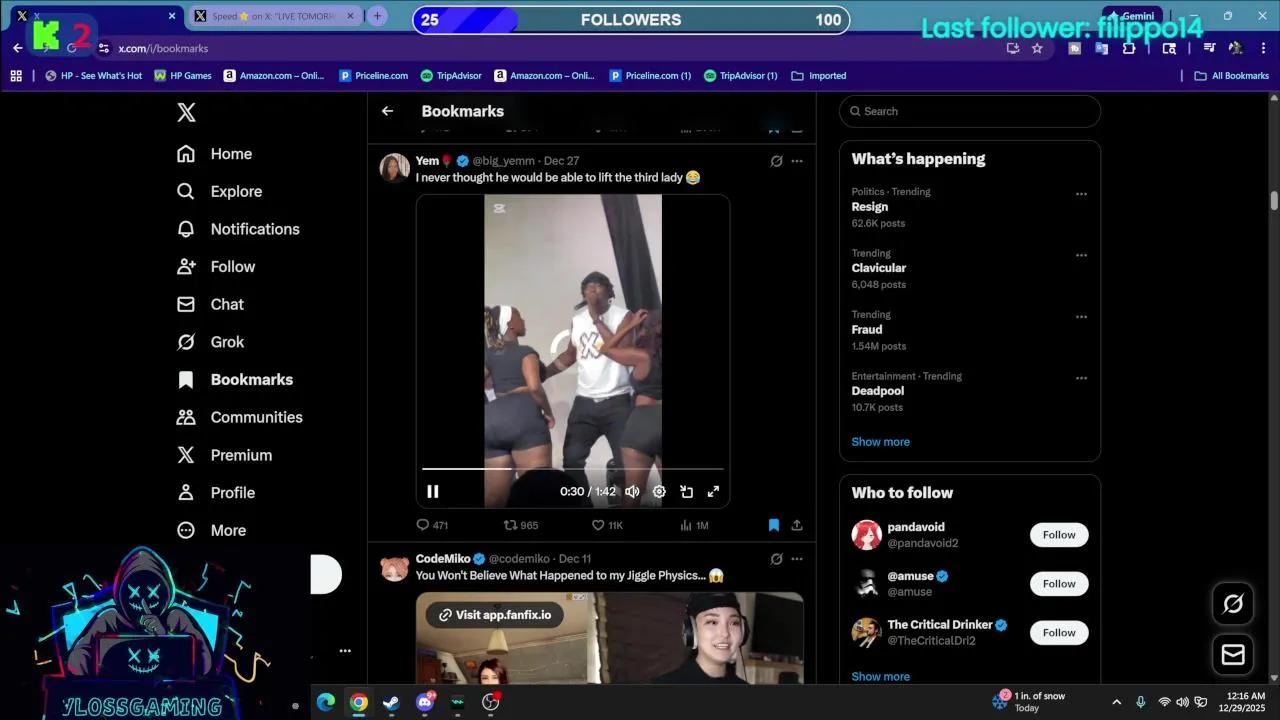Toggle picture-in-picture on video
The width and height of the screenshot is (1280, 720).
point(687,491)
